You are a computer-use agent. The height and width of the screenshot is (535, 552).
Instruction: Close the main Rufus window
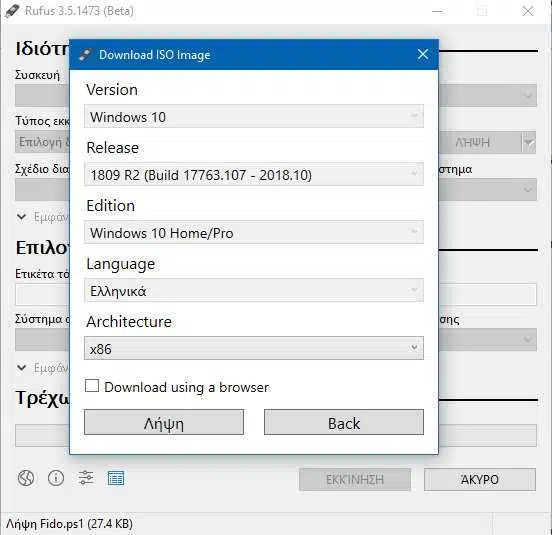tap(528, 11)
